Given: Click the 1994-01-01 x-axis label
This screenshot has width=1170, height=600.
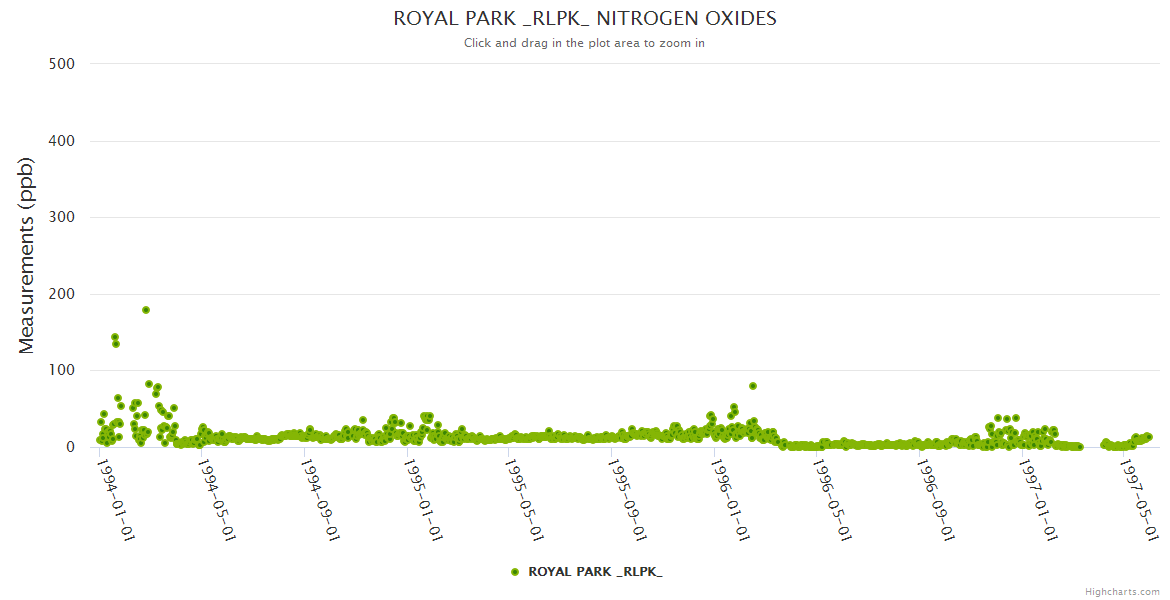Looking at the screenshot, I should coord(116,499).
